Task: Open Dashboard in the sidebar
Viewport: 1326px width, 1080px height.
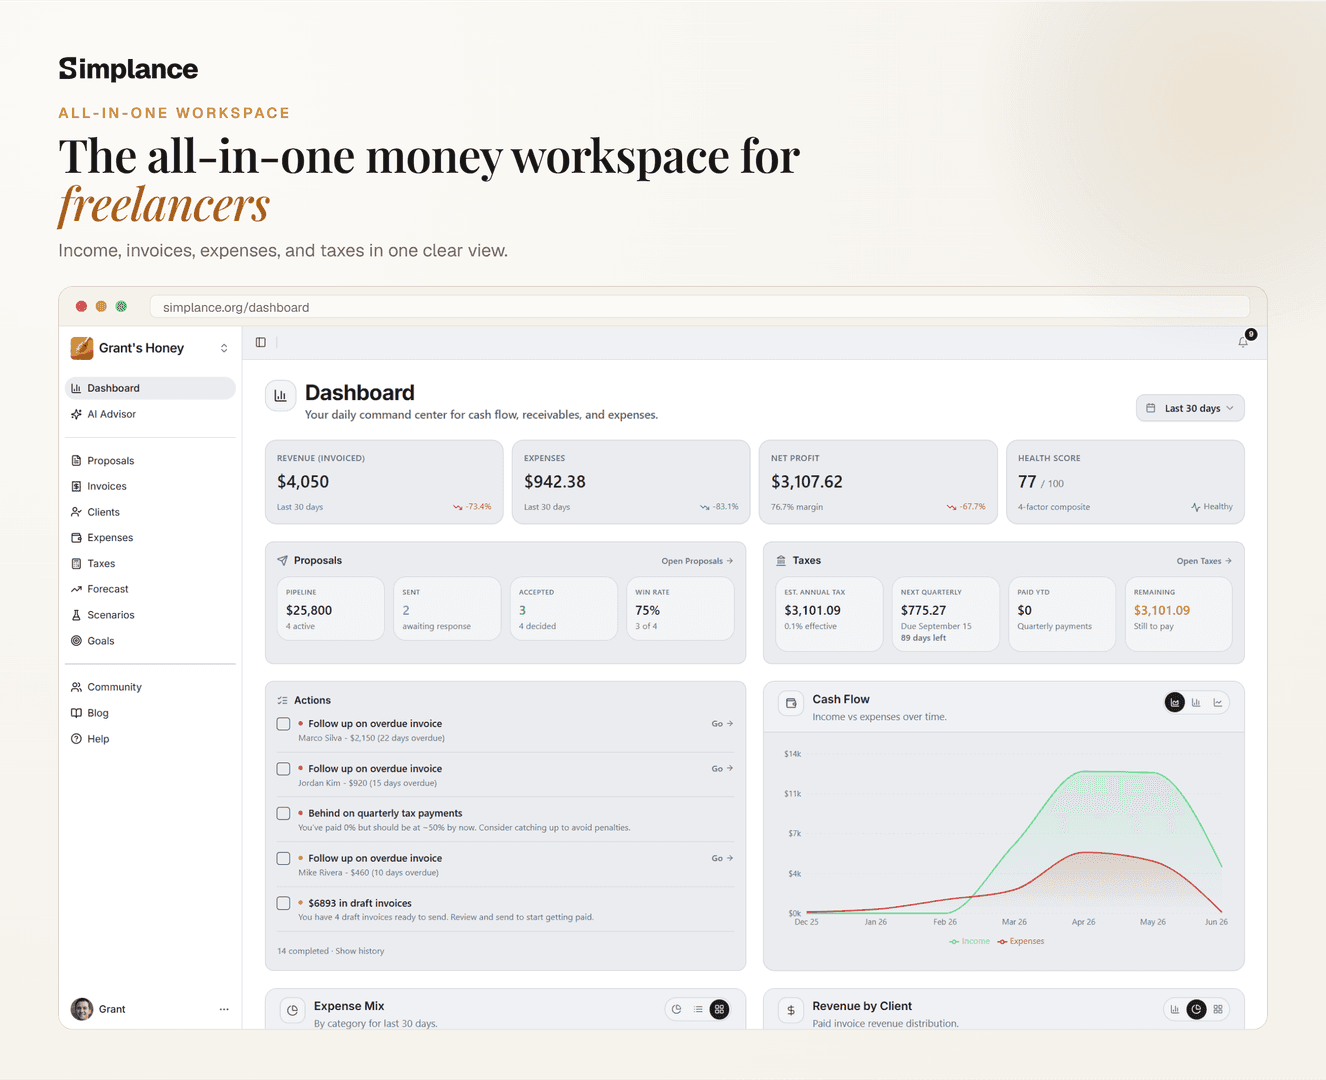Action: [x=150, y=388]
